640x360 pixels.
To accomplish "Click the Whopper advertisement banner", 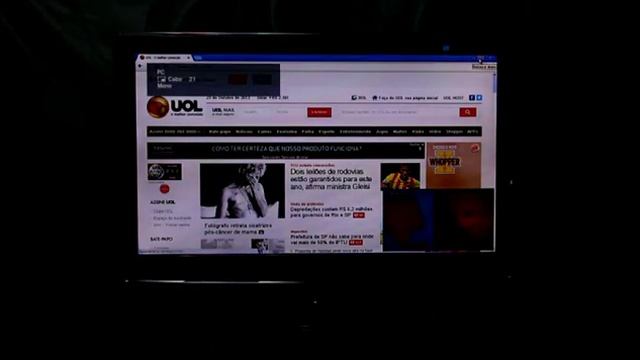I will pyautogui.click(x=453, y=165).
